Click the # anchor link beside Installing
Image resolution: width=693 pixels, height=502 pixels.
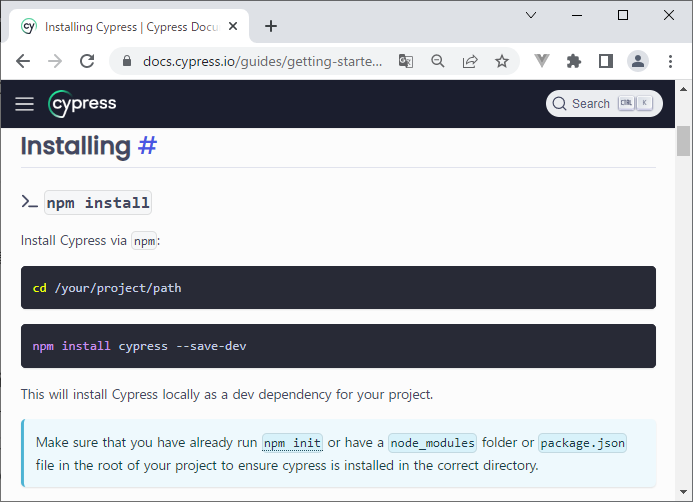click(x=147, y=145)
